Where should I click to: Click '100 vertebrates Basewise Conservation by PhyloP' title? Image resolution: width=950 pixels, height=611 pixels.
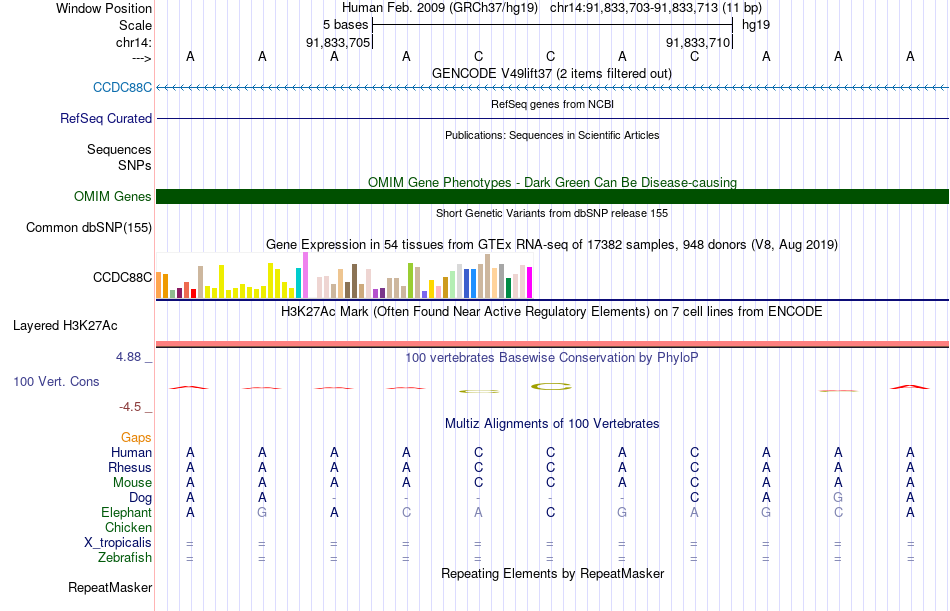[x=552, y=358]
